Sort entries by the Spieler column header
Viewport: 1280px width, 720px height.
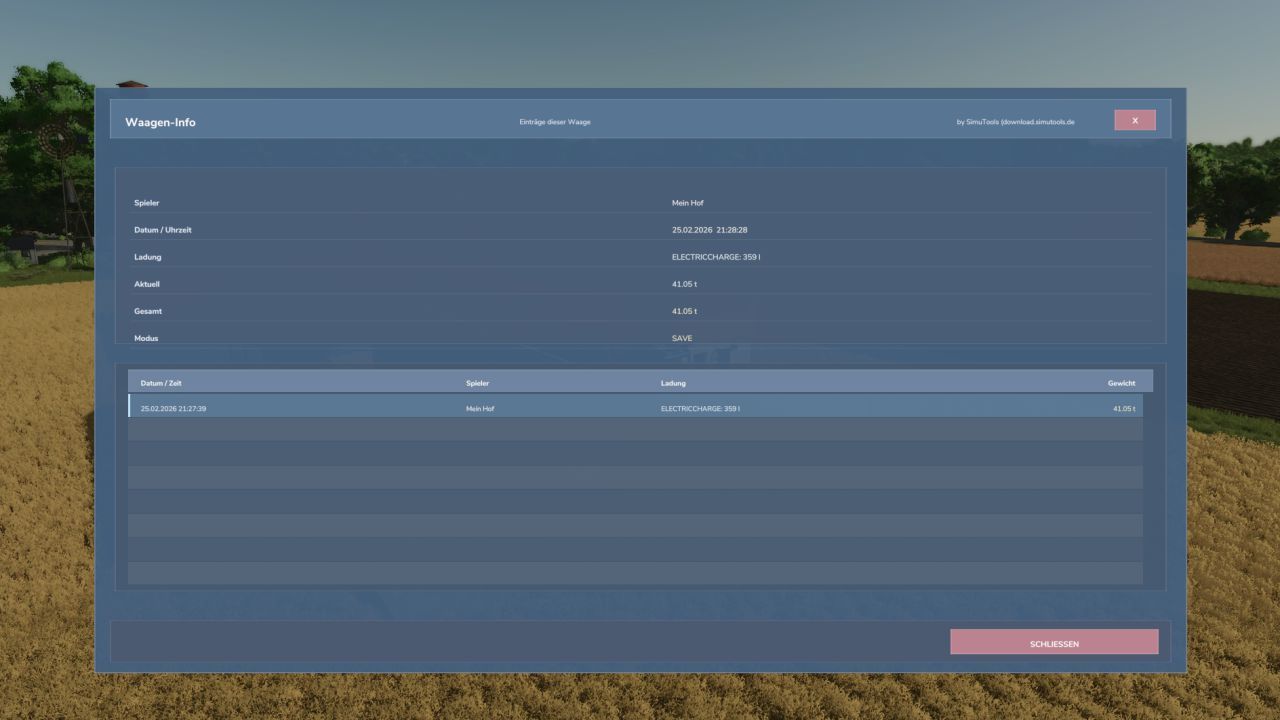tap(477, 382)
